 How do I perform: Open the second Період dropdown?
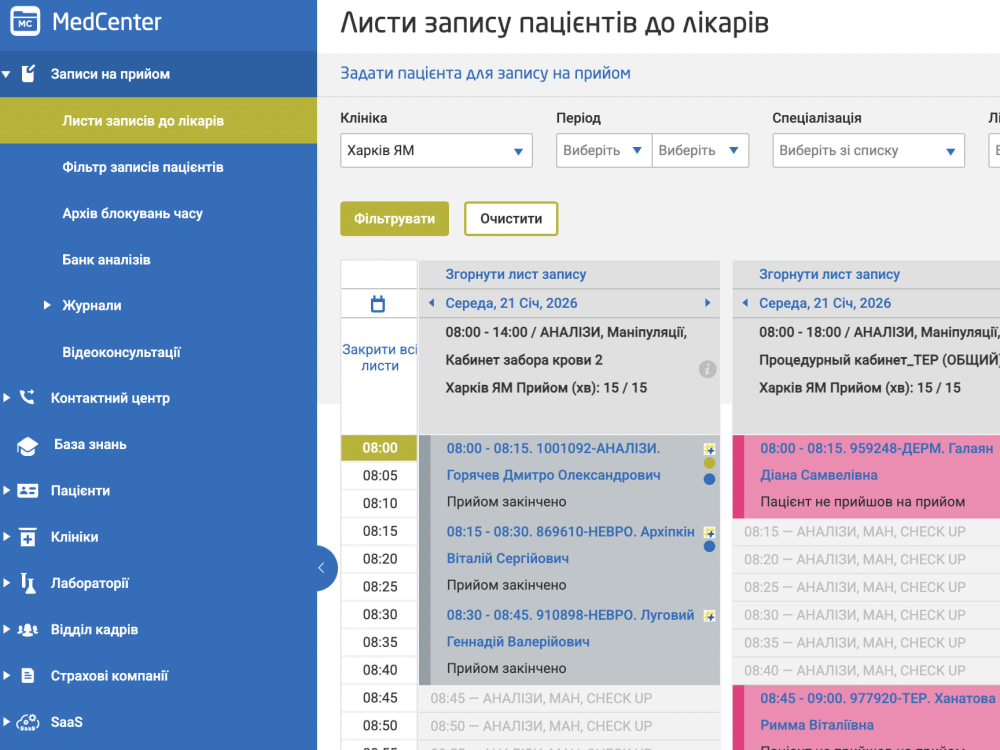tap(700, 151)
